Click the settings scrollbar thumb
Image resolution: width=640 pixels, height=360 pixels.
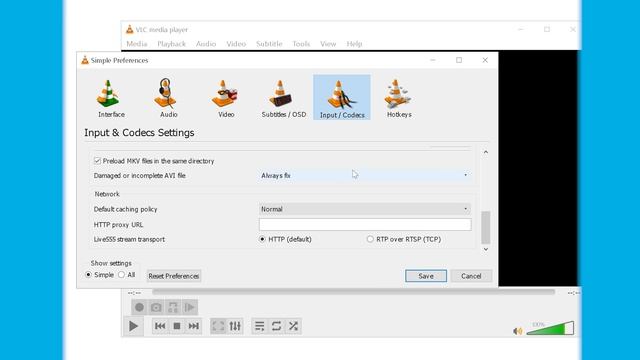pos(486,227)
